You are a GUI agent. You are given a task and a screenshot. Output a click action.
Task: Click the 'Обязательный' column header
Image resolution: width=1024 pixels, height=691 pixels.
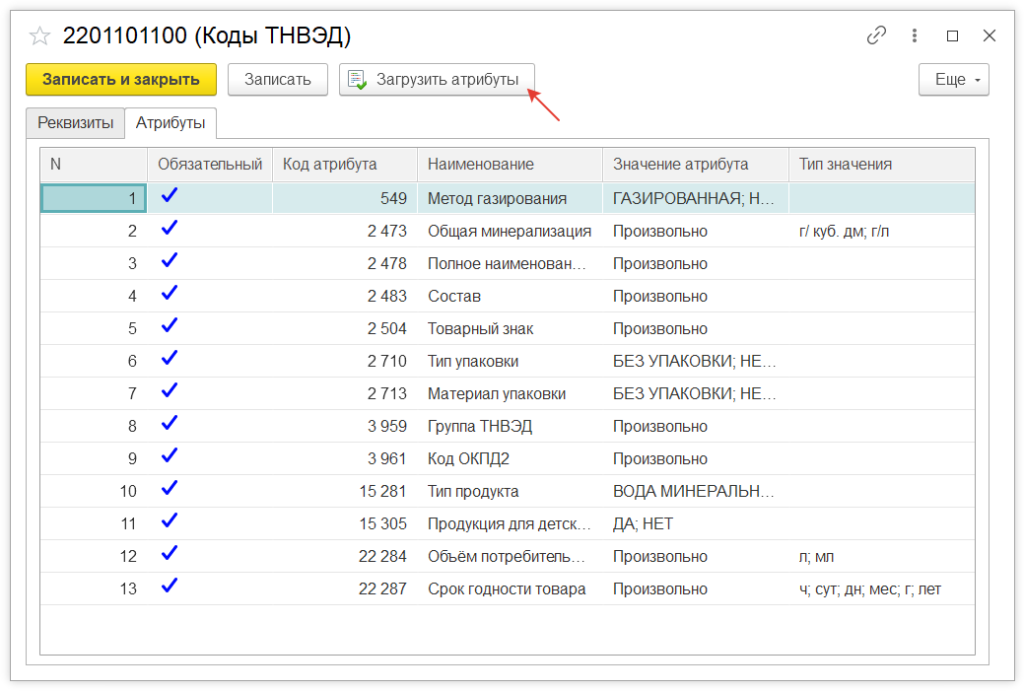tap(210, 165)
